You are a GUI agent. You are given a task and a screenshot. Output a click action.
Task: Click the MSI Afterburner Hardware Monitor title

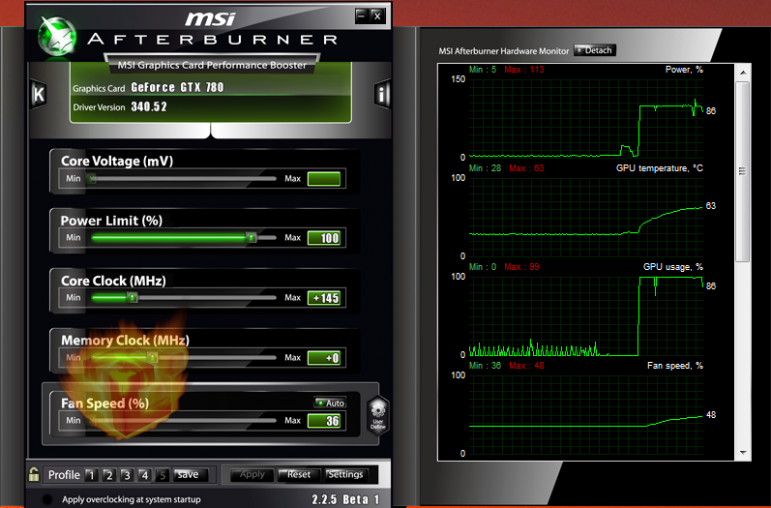coord(504,51)
